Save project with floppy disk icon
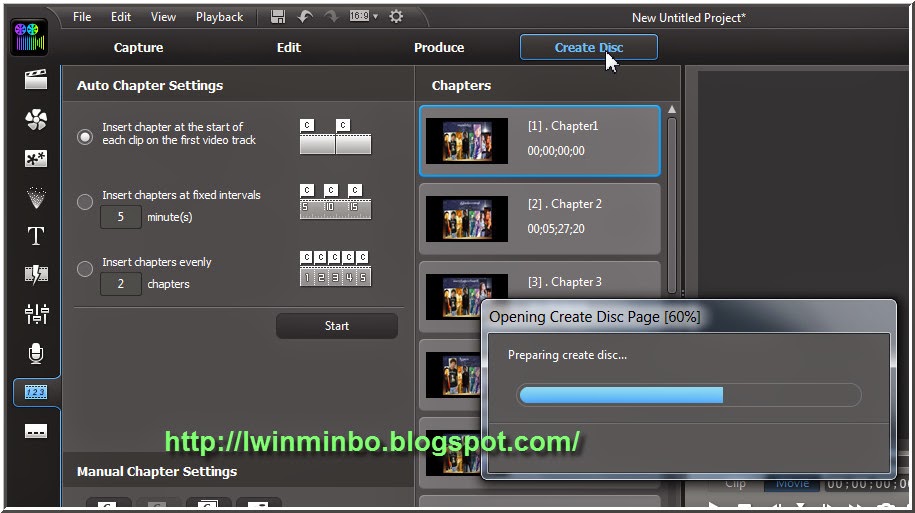 [278, 17]
